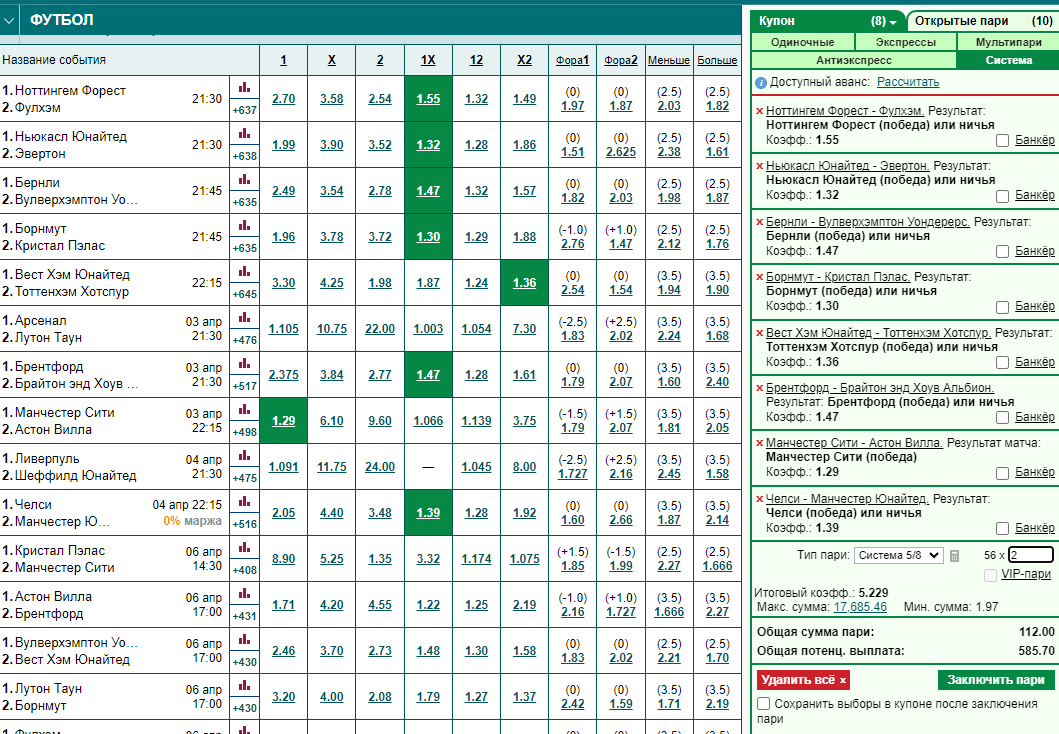
Task: Mark Бернли selection as Банкёр
Action: tap(1002, 252)
